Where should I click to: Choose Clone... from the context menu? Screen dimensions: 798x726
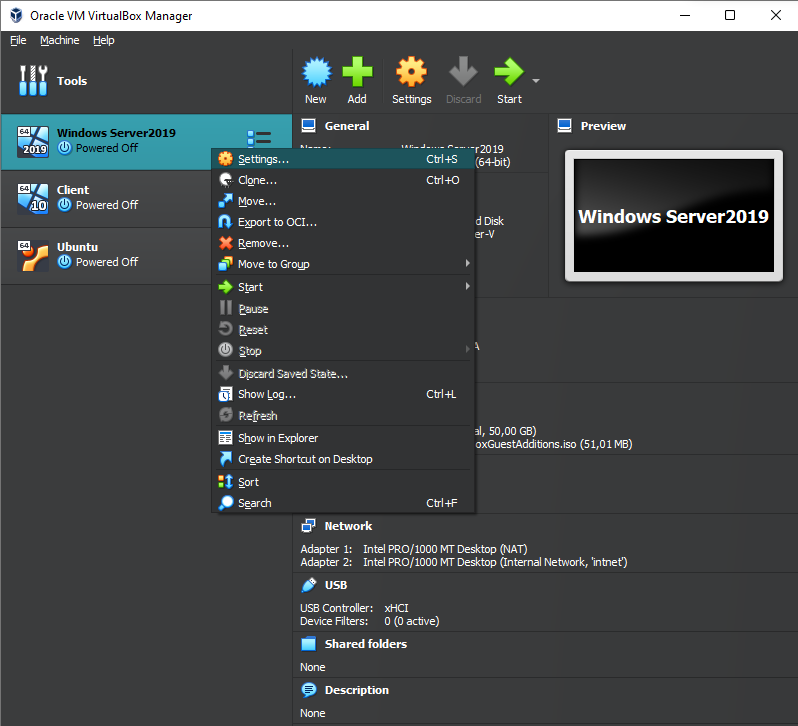(x=257, y=180)
